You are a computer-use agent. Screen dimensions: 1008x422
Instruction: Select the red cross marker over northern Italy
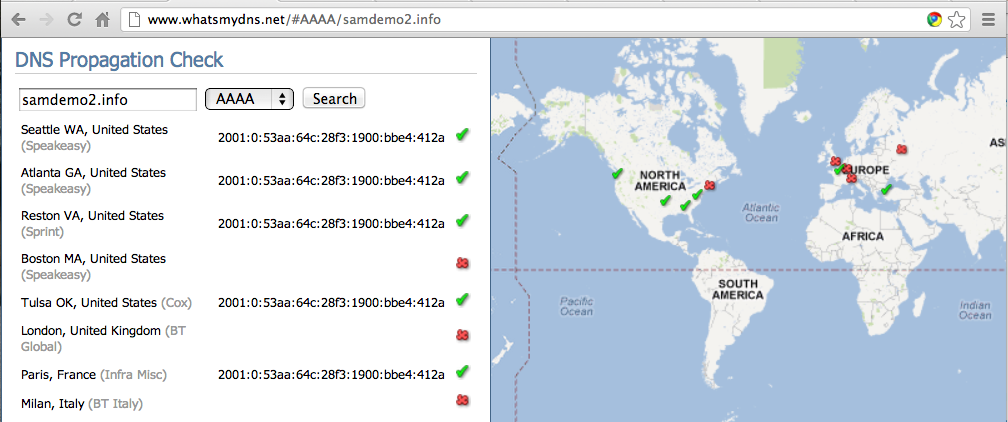tap(852, 178)
